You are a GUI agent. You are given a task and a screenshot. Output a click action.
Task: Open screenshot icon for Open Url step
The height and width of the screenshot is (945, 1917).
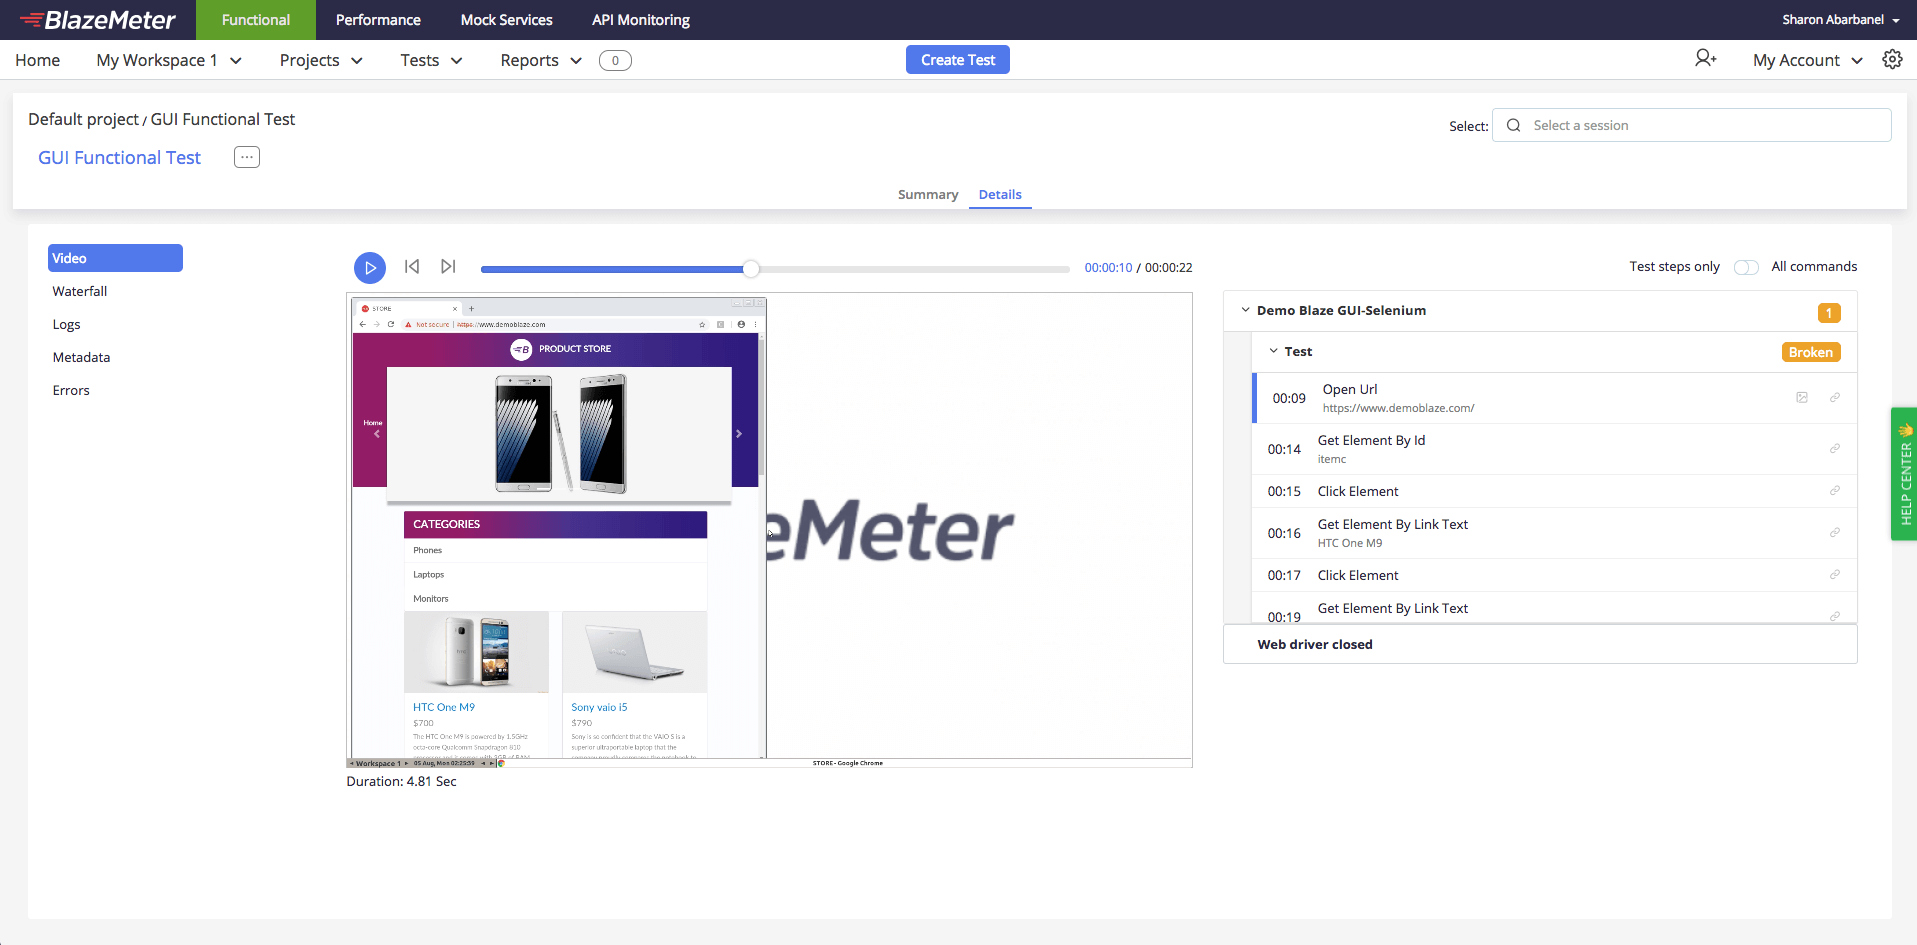point(1802,398)
